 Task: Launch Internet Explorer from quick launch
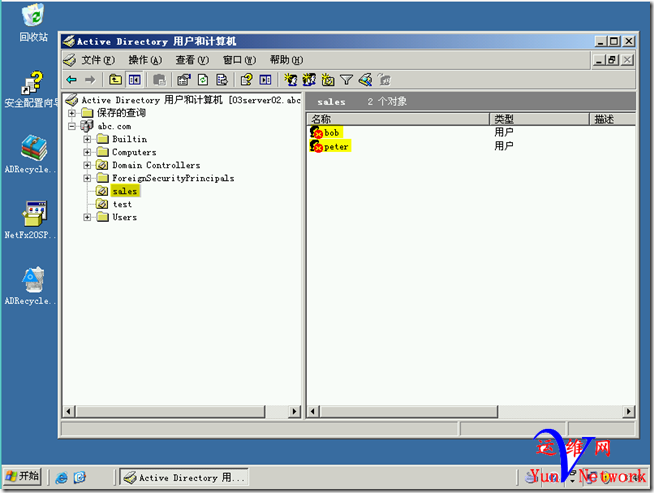tap(61, 478)
